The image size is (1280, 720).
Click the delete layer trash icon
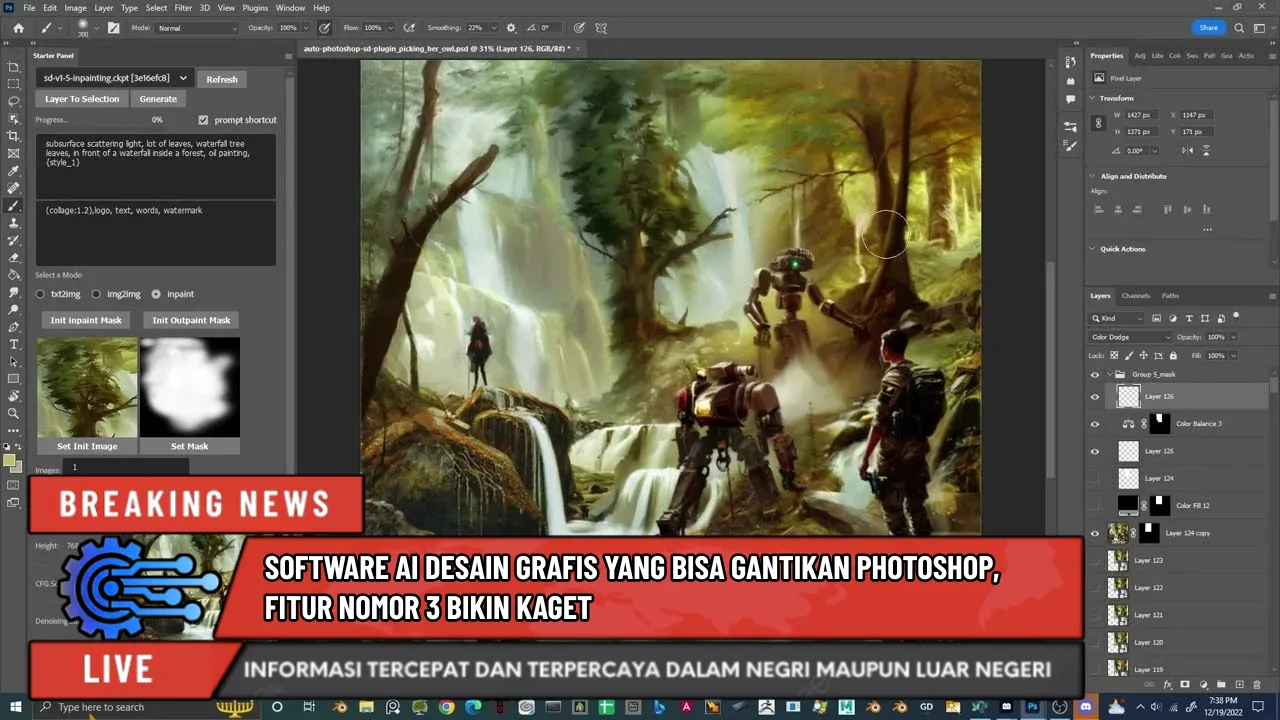(x=1256, y=685)
